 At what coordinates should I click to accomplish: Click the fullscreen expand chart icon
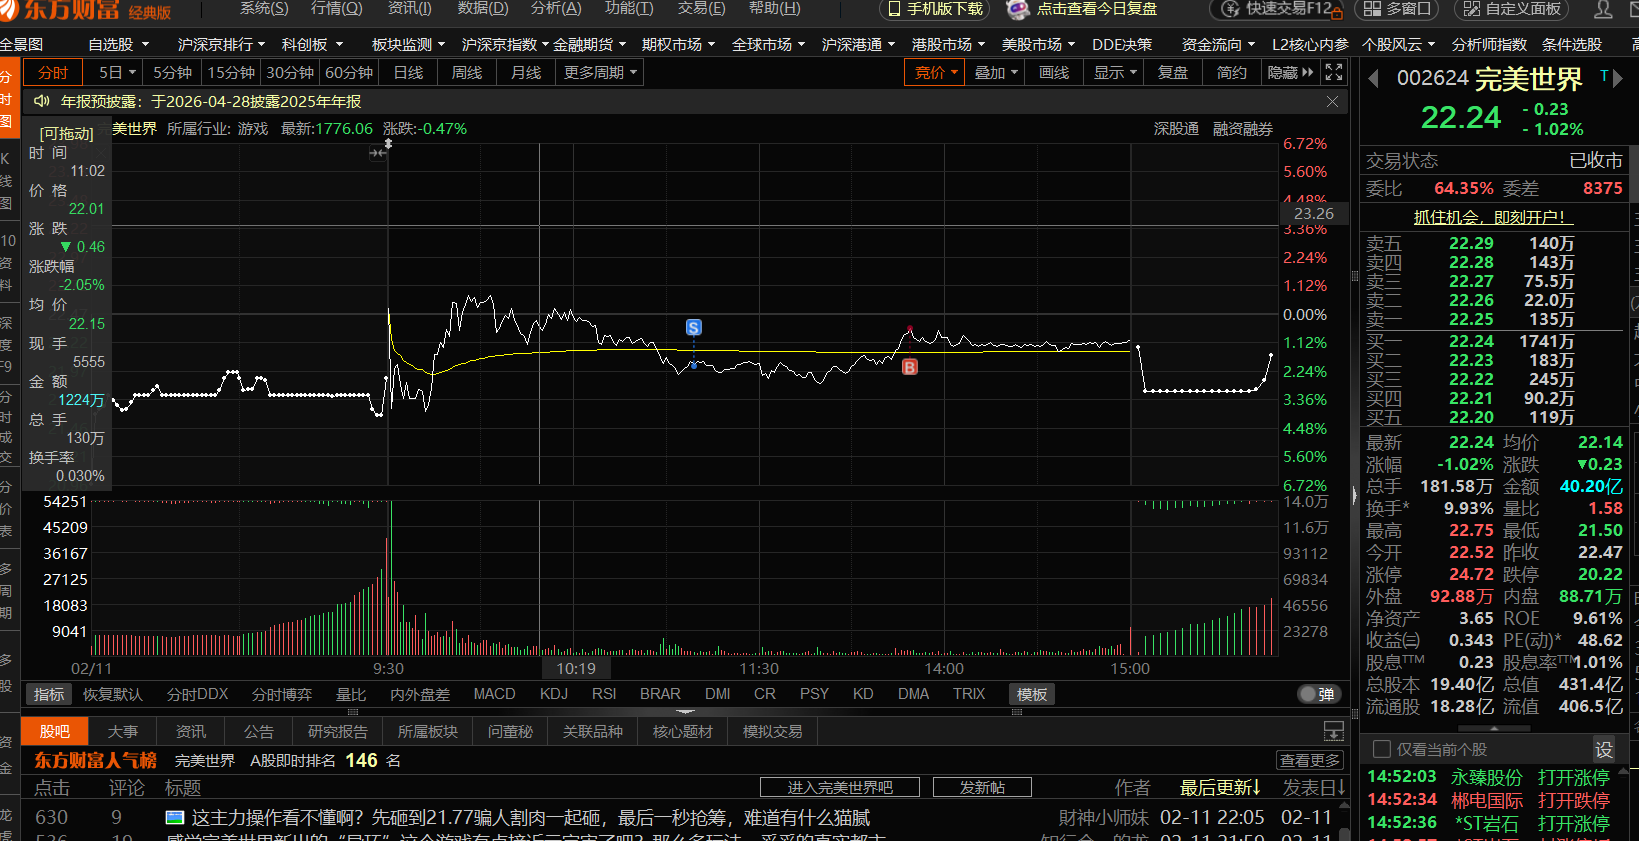point(1334,72)
